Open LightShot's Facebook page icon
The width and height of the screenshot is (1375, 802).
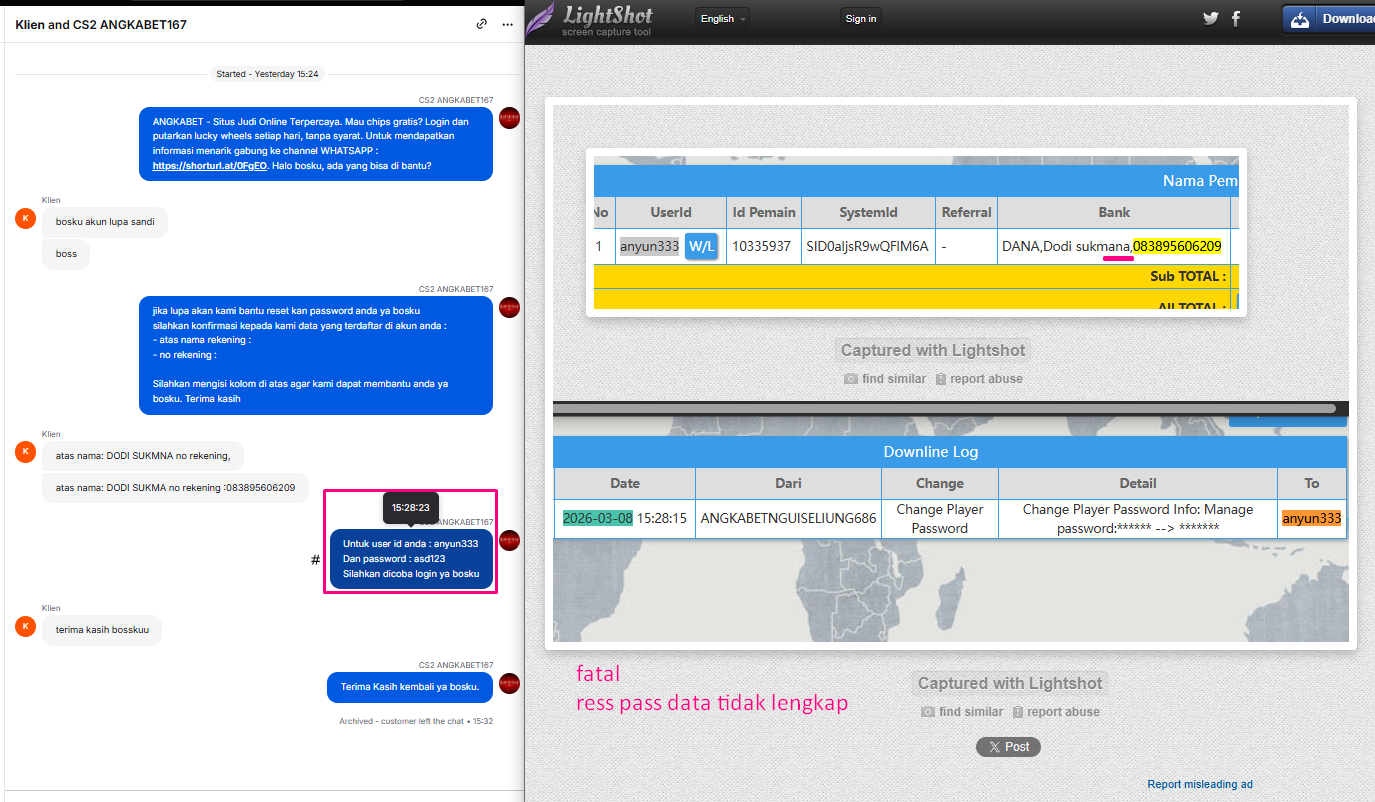1236,18
